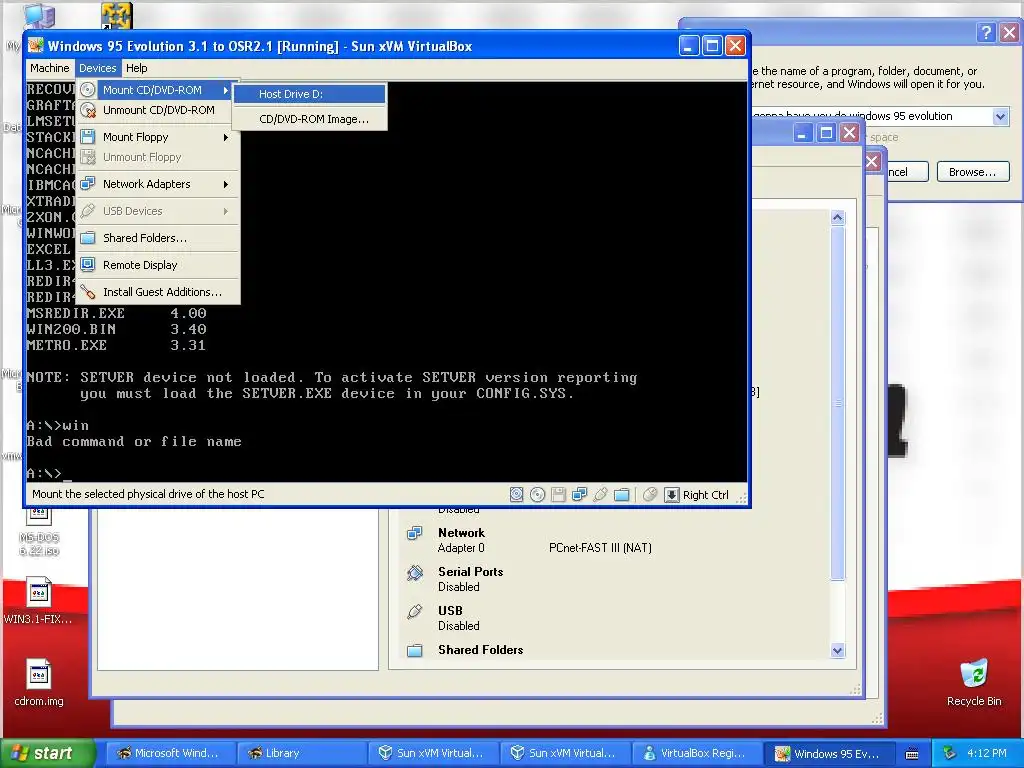The width and height of the screenshot is (1024, 768).
Task: Switch to Windows 95 Ev... taskbar button
Action: coord(829,753)
